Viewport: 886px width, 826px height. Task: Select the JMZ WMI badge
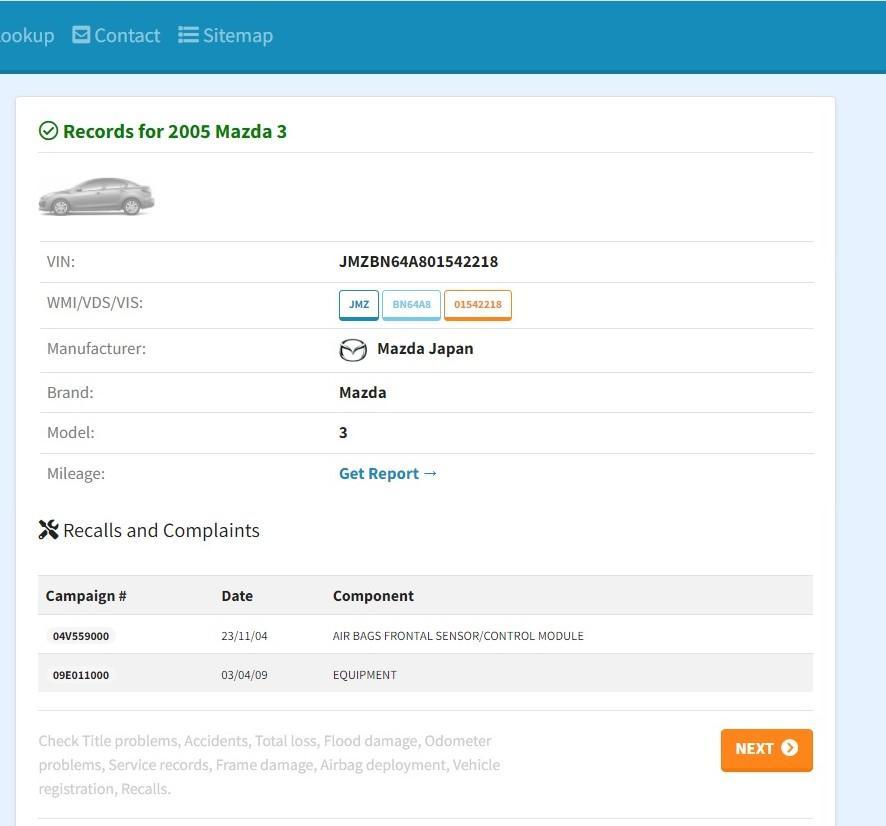(x=359, y=305)
